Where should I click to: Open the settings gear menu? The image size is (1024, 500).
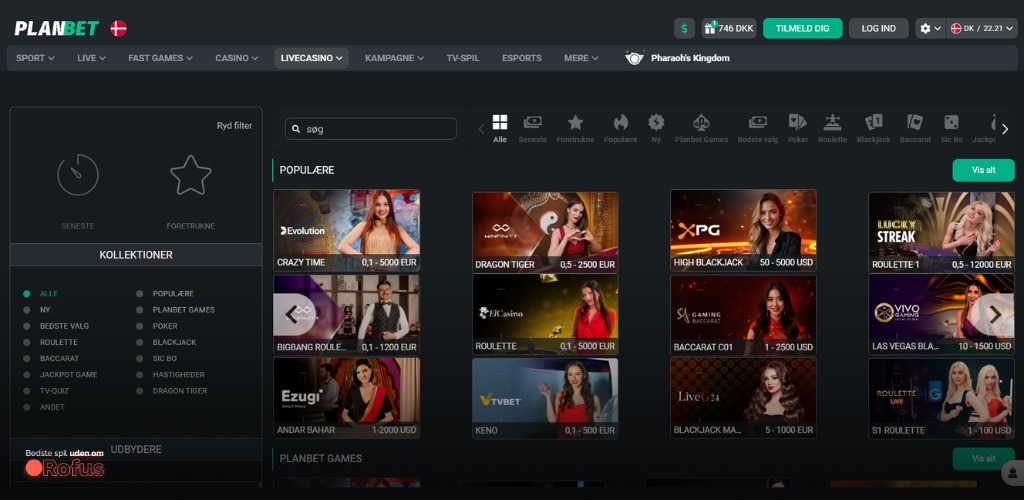pos(930,28)
